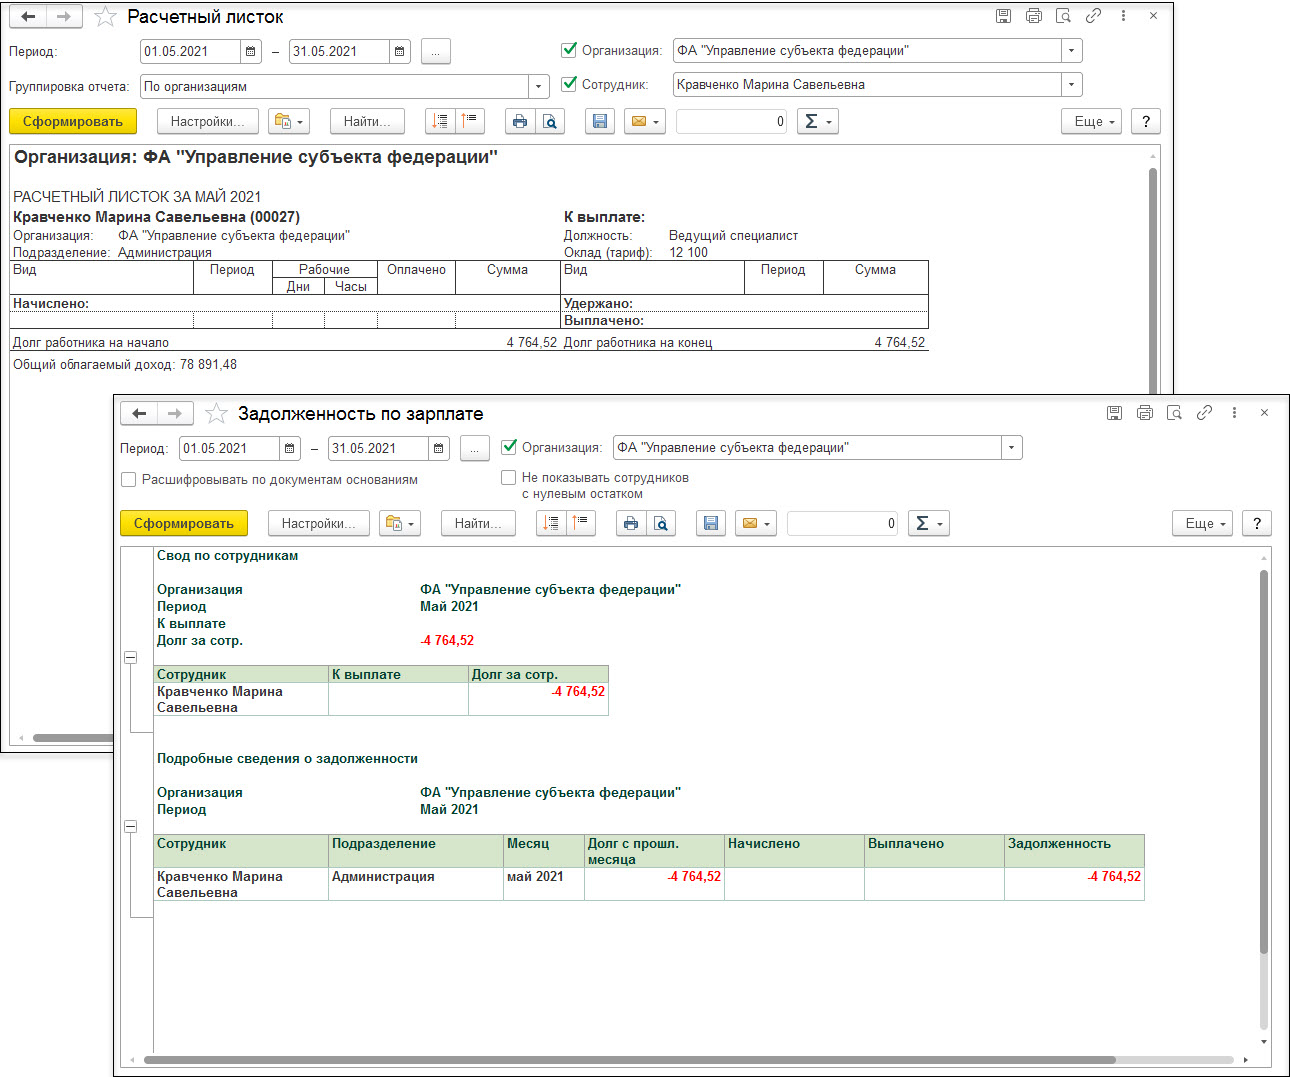Open help ? in Задолженность по зарплате
Image resolution: width=1290 pixels, height=1077 pixels.
pos(1257,523)
